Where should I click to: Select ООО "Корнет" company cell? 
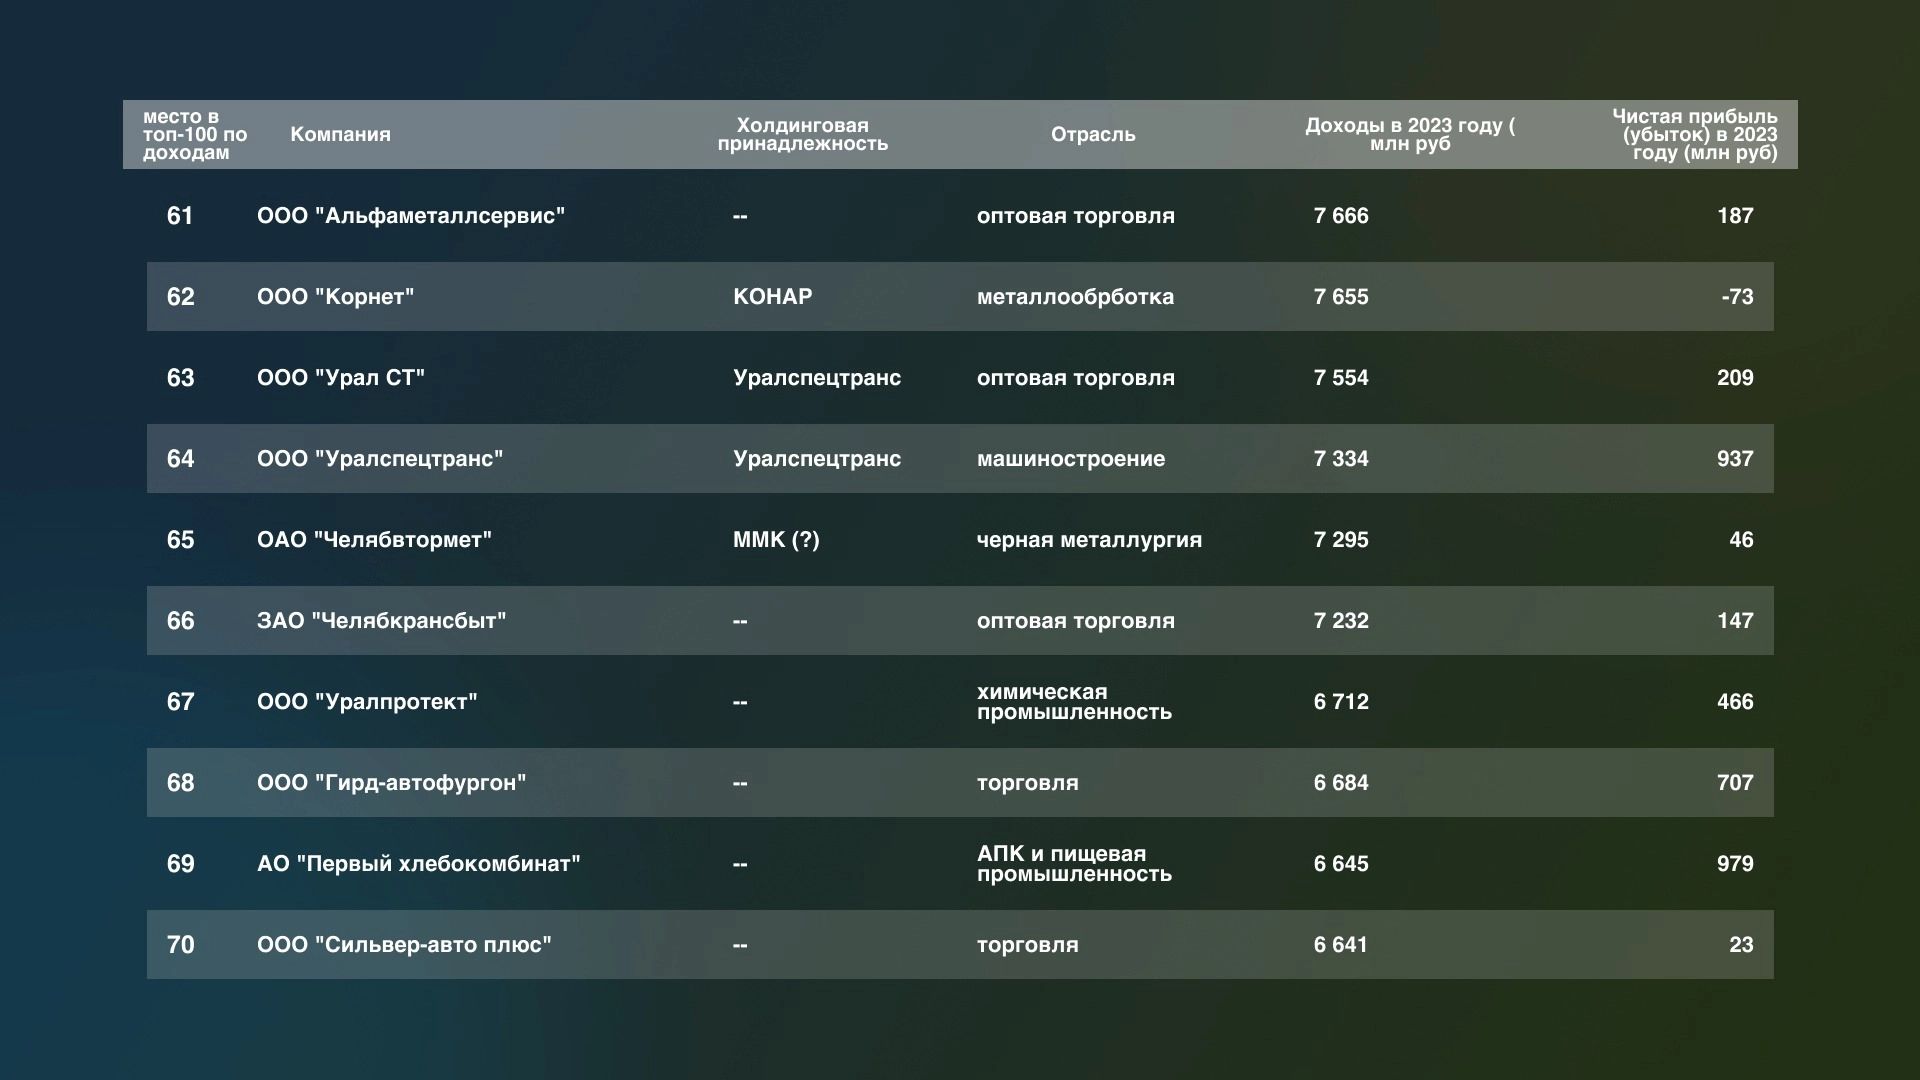click(335, 297)
